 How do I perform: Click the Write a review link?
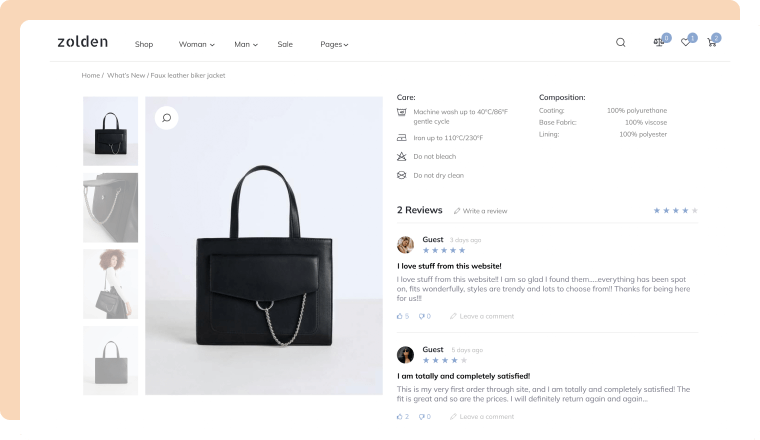481,211
